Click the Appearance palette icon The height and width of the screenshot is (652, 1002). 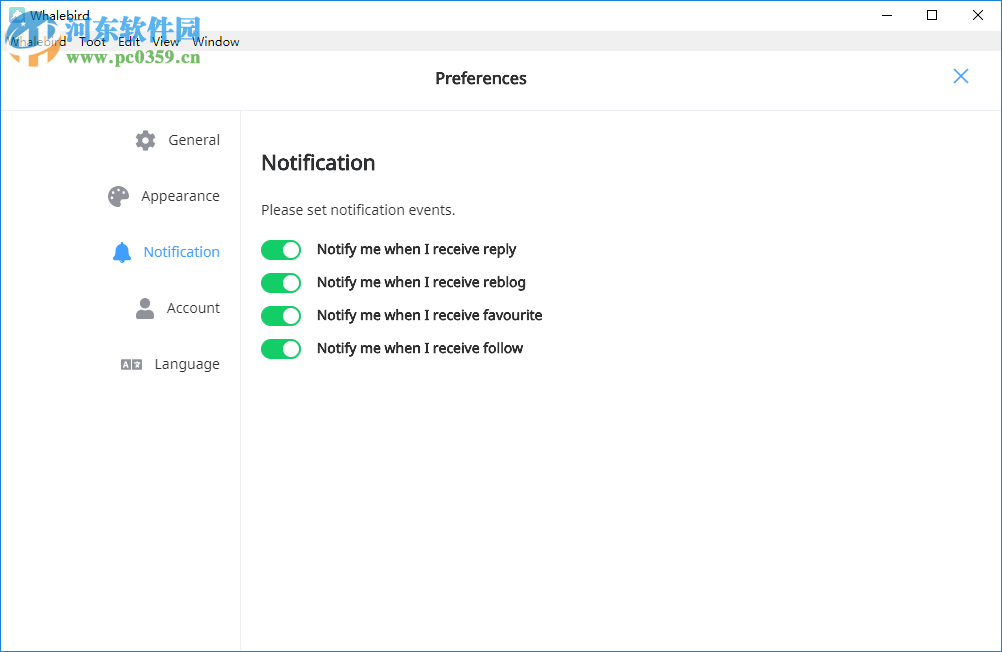(x=118, y=196)
